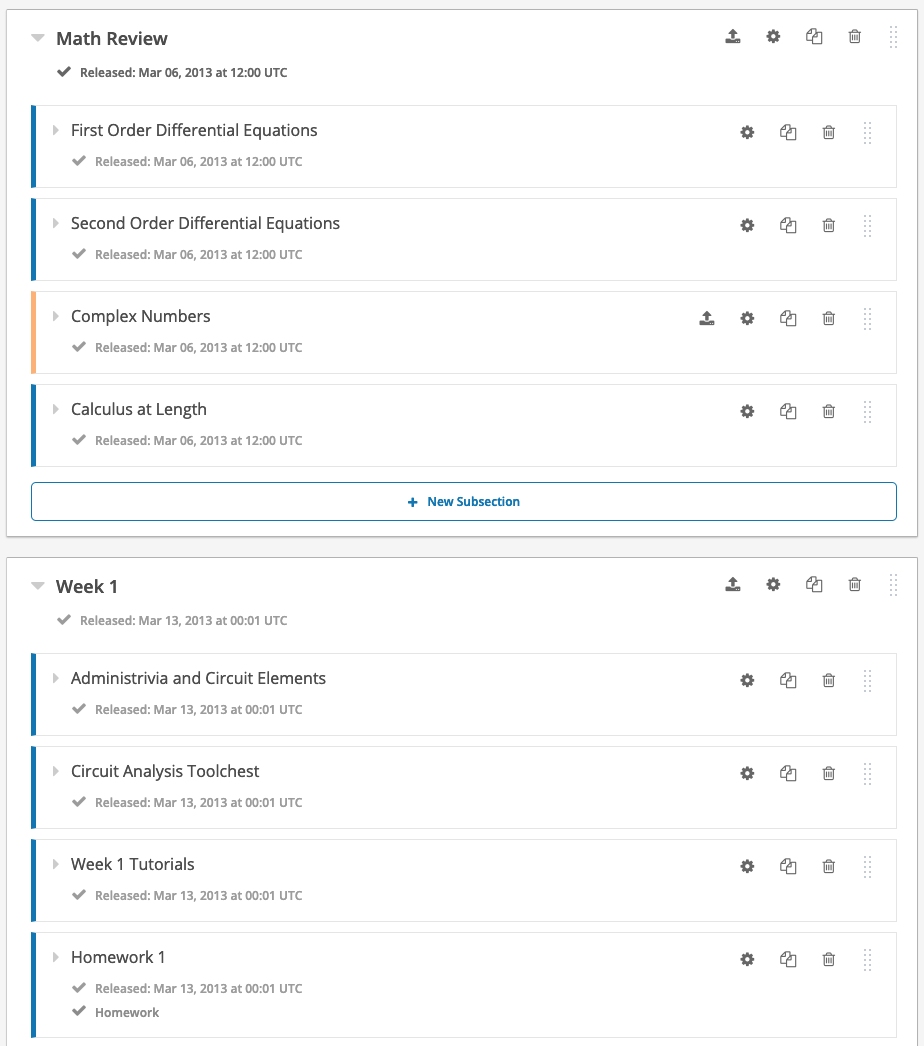Duplicate the Calculus at Length subsection
924x1046 pixels.
click(x=788, y=411)
